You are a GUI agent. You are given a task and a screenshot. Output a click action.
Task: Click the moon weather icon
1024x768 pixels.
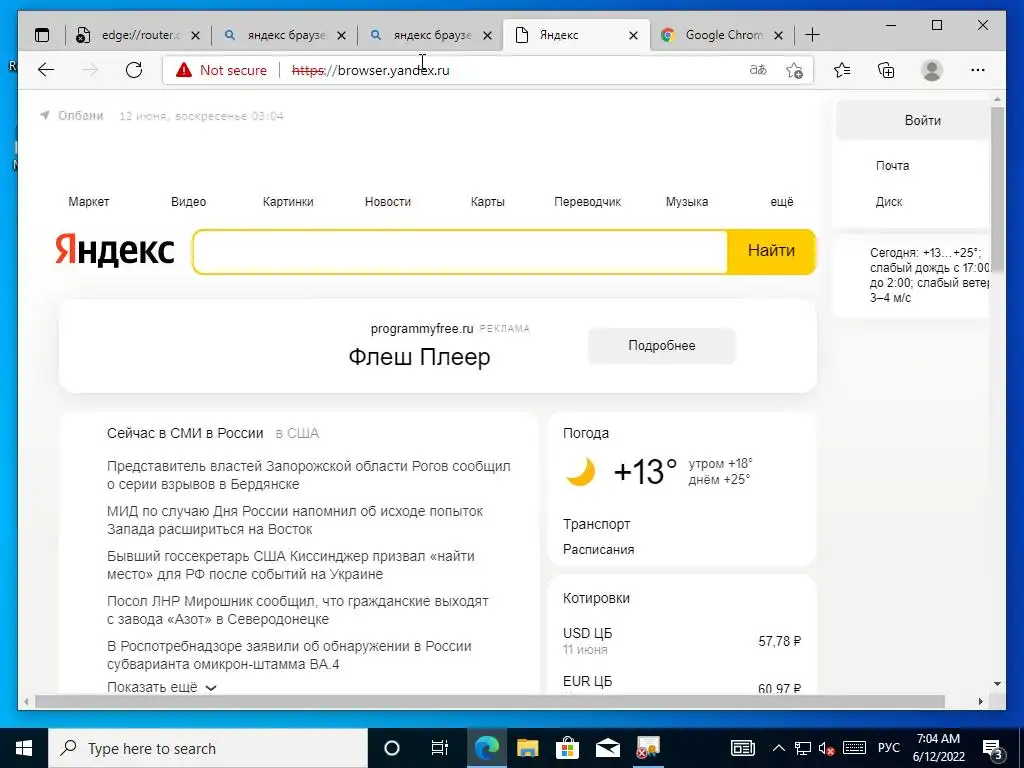(x=580, y=472)
